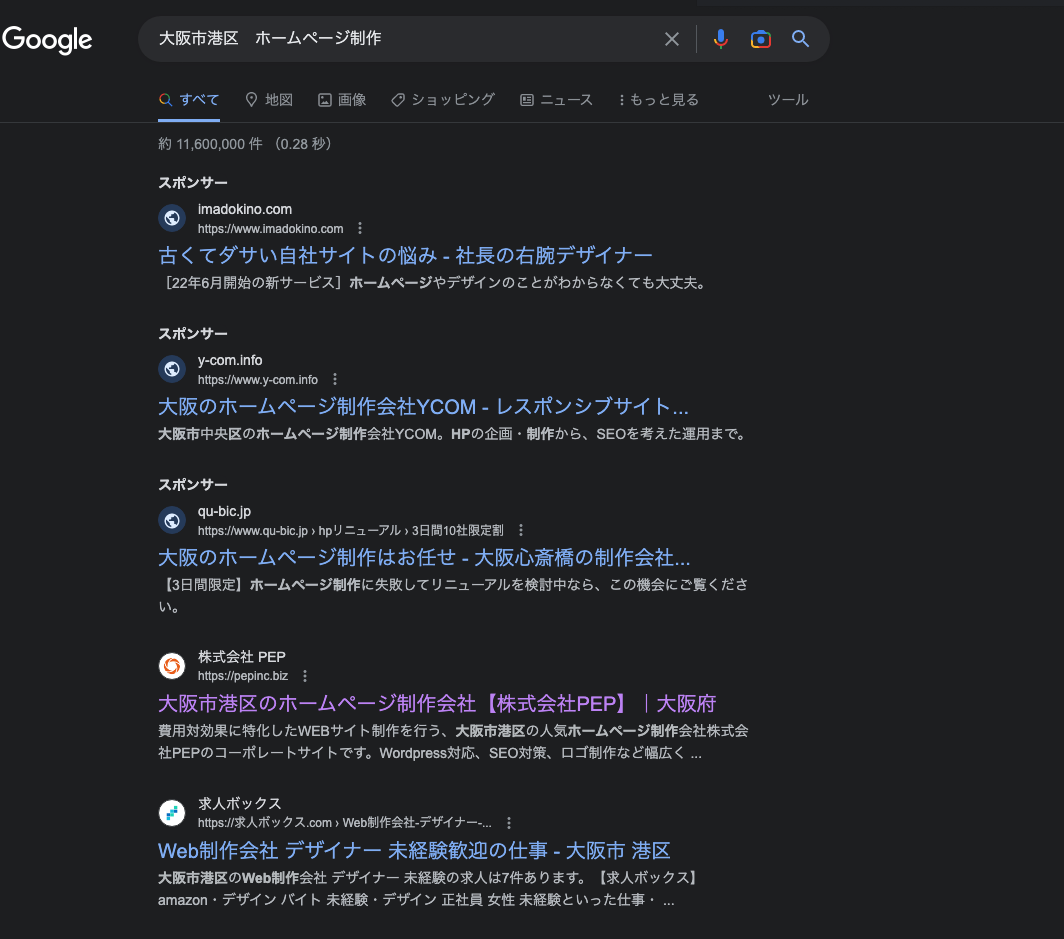Click the 株式会社 PEP site name
This screenshot has width=1064, height=939.
[x=242, y=657]
